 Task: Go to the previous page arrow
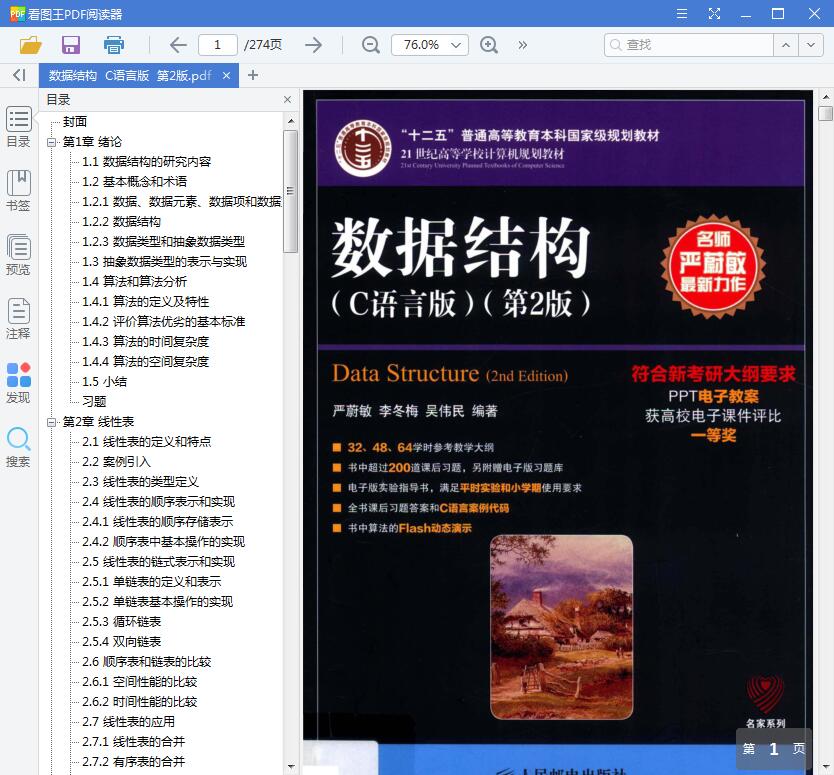pyautogui.click(x=178, y=45)
